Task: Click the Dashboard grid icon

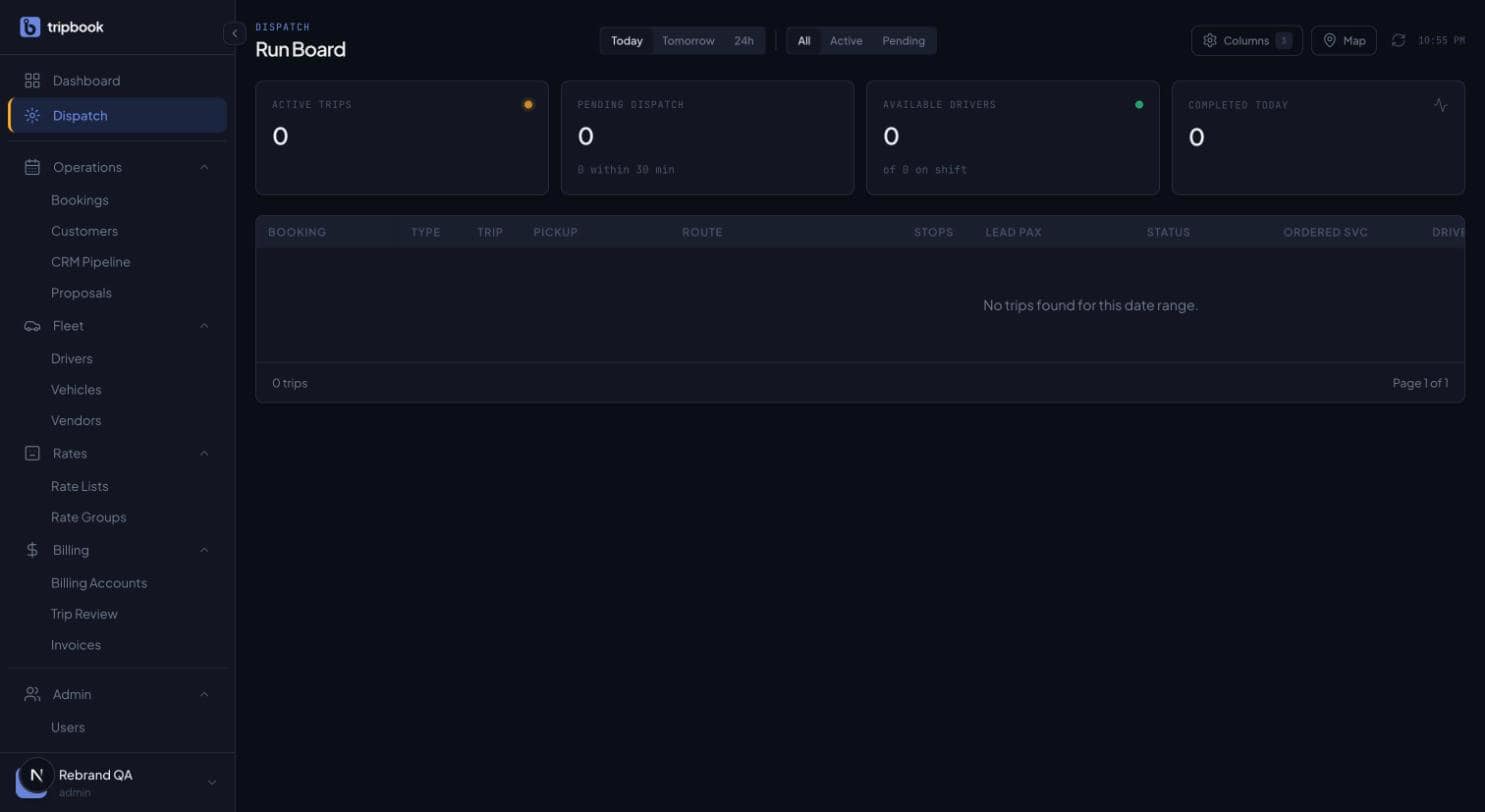Action: [x=32, y=81]
